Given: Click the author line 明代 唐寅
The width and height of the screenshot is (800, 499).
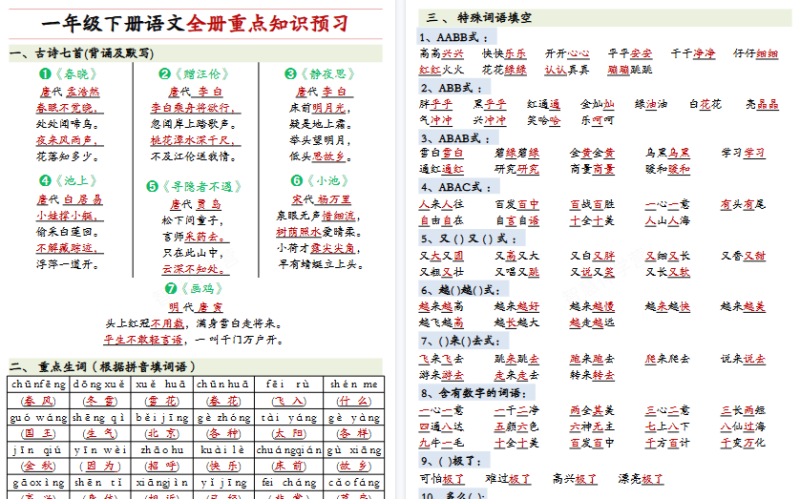Looking at the screenshot, I should (x=196, y=307).
